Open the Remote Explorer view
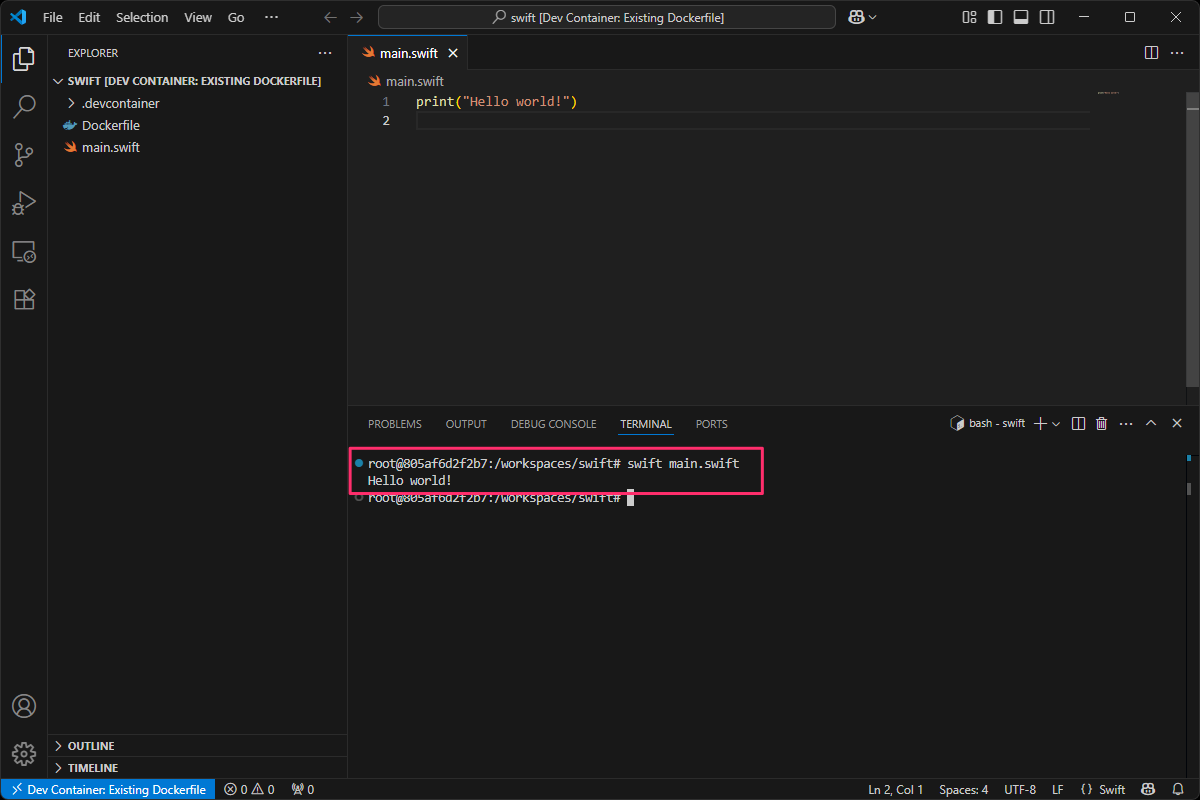This screenshot has width=1200, height=800. 24,251
